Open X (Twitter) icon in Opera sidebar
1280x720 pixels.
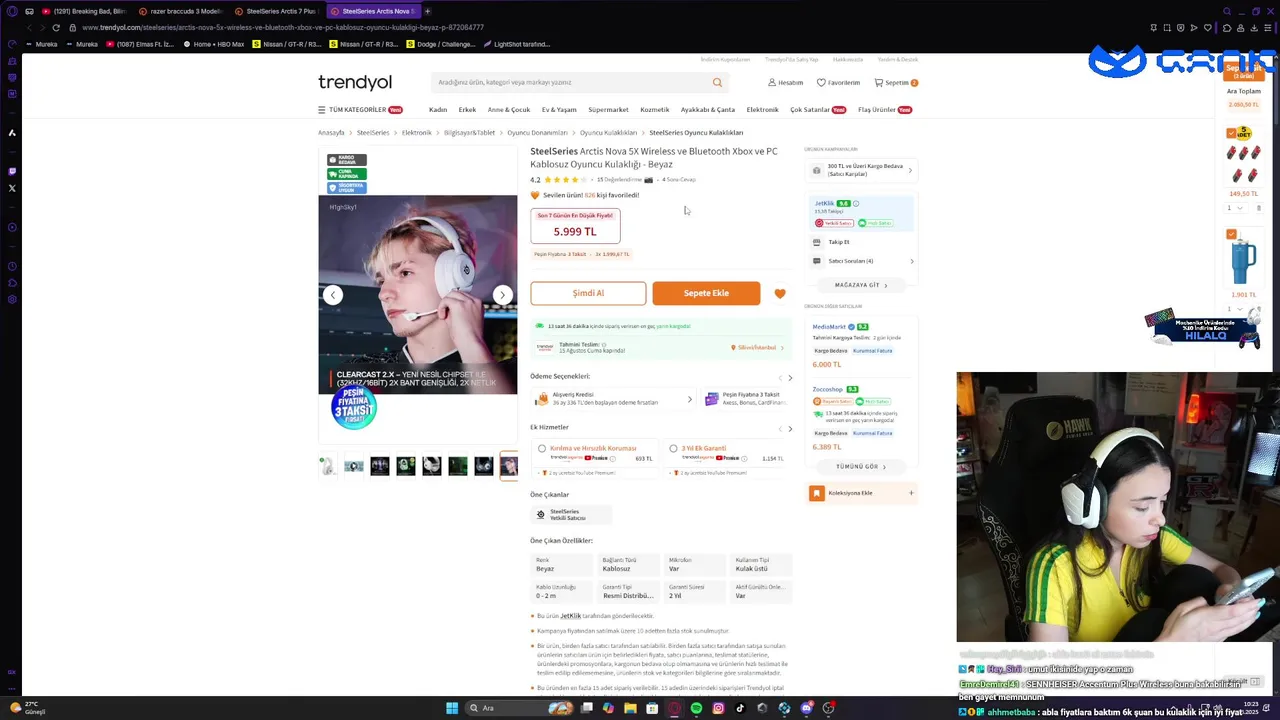[12, 188]
